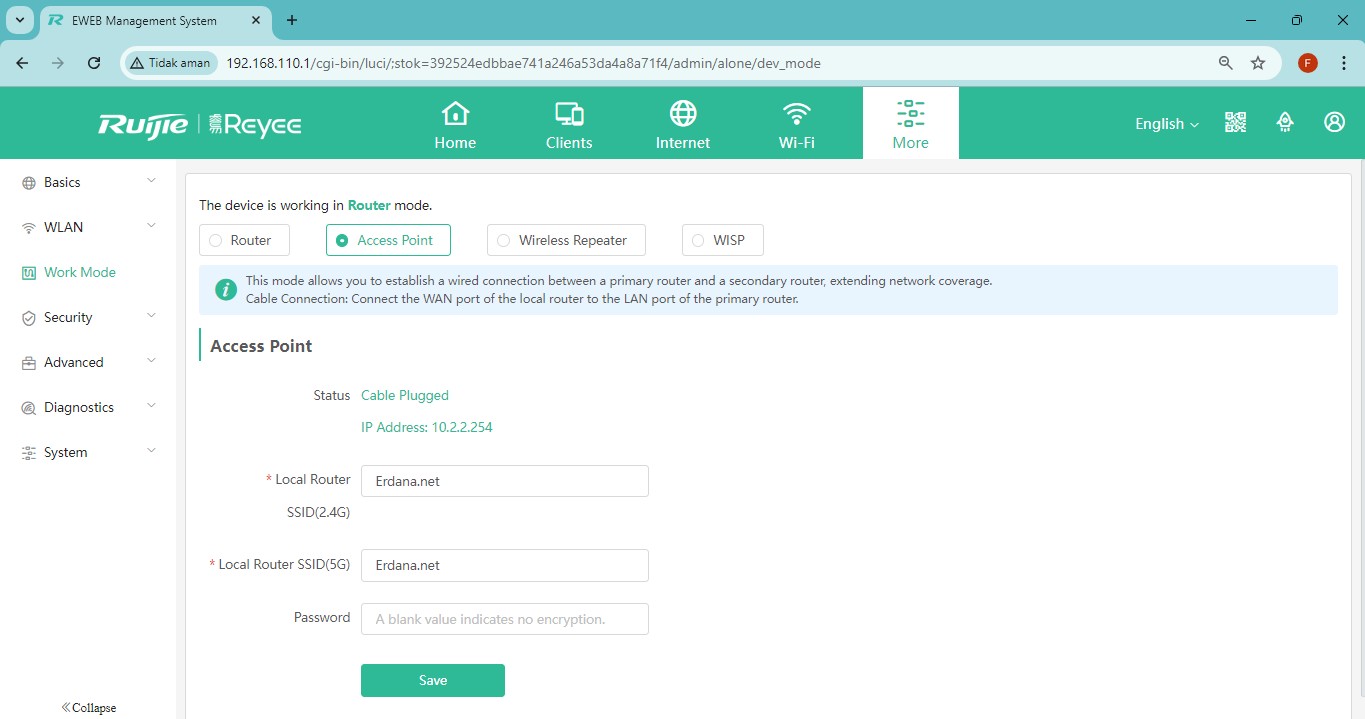This screenshot has height=719, width=1365.
Task: Show the QR code icon
Action: [x=1235, y=122]
